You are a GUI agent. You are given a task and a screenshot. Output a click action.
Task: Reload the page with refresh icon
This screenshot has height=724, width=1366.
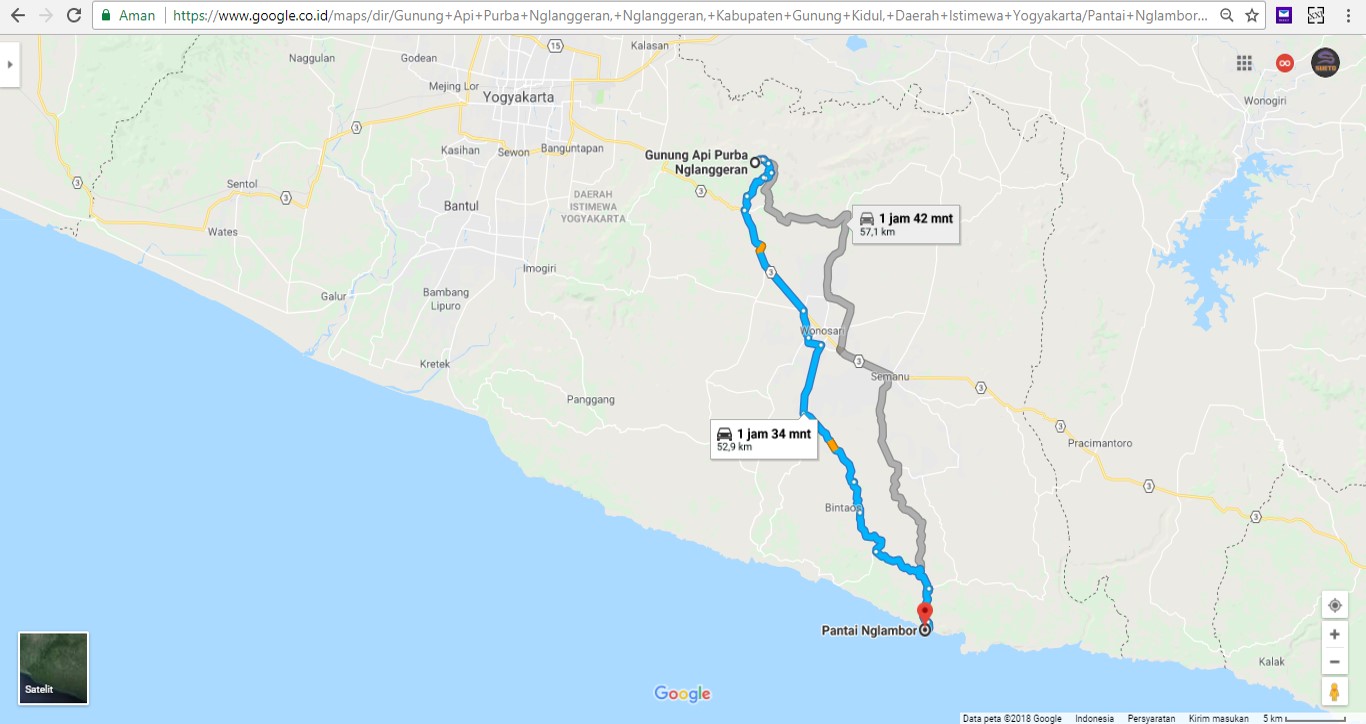pyautogui.click(x=73, y=16)
